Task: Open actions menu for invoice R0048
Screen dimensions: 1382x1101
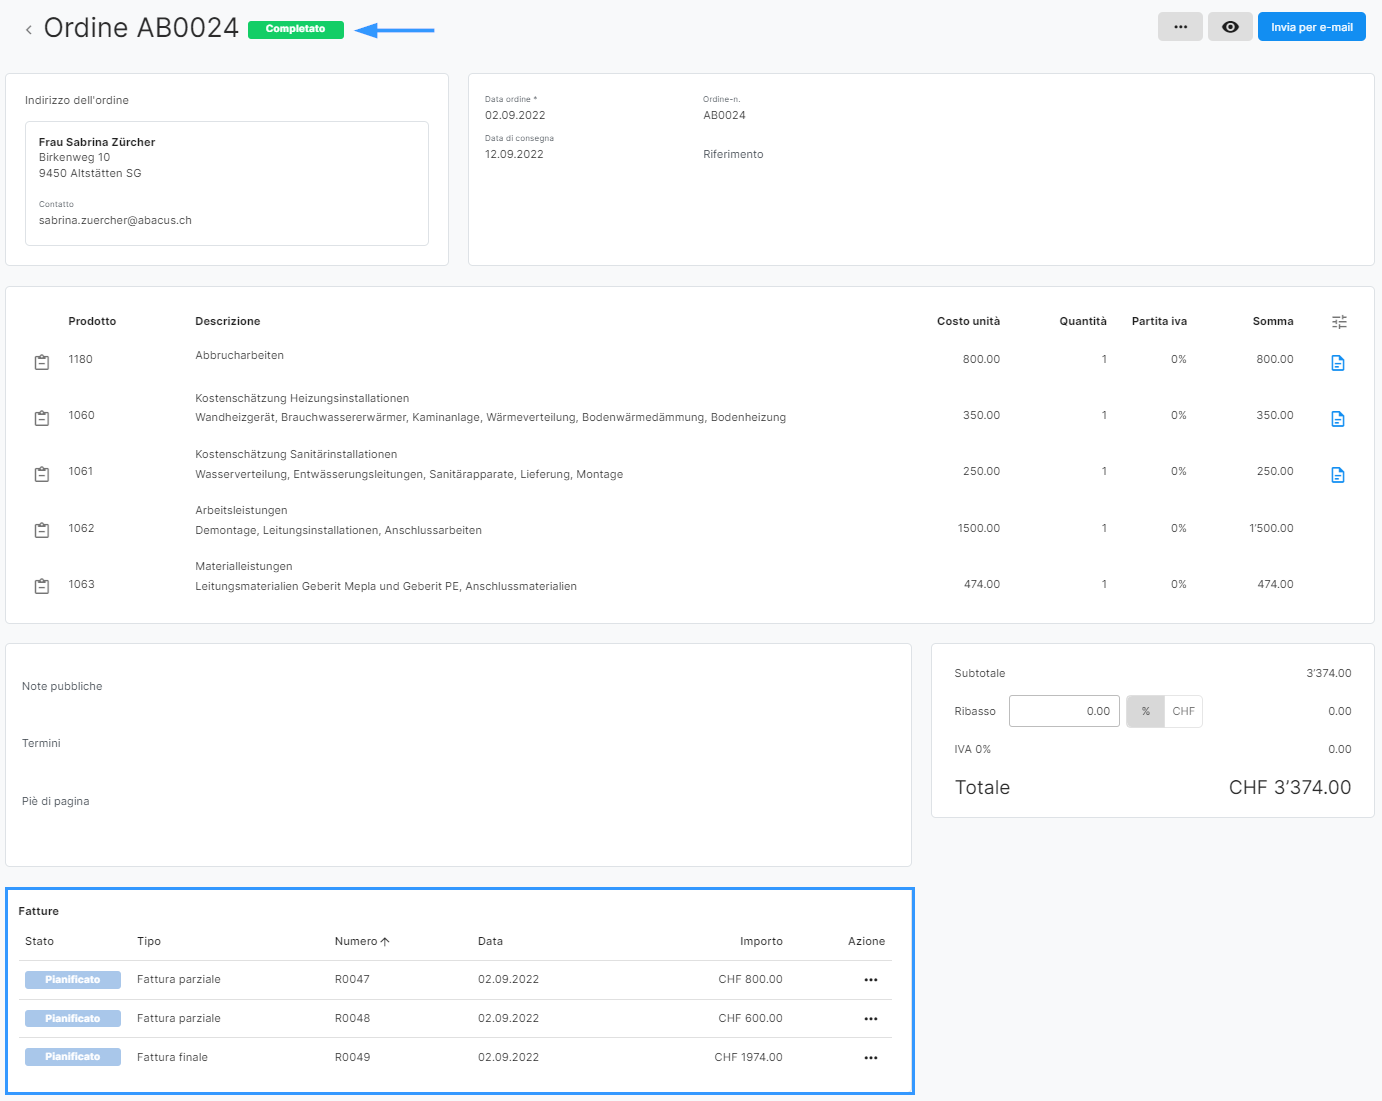Action: pyautogui.click(x=870, y=1019)
